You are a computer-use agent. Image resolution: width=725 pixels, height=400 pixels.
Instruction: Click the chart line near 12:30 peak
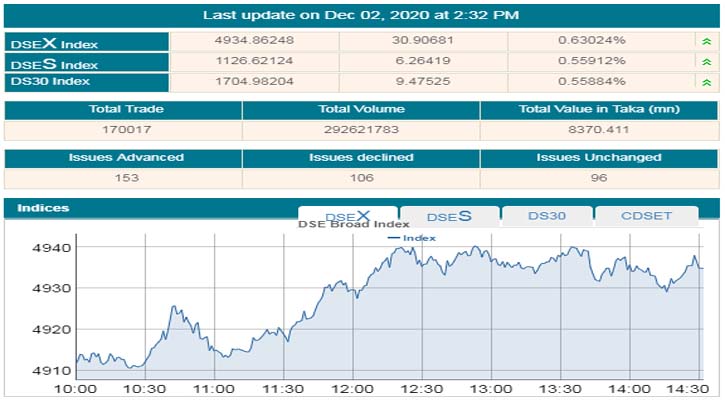click(400, 247)
